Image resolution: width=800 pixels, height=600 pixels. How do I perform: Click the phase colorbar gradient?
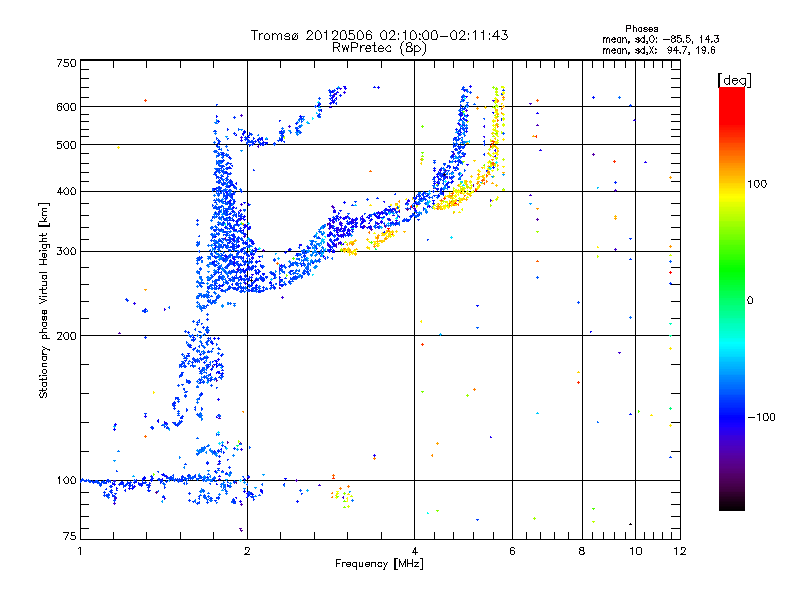pos(732,299)
